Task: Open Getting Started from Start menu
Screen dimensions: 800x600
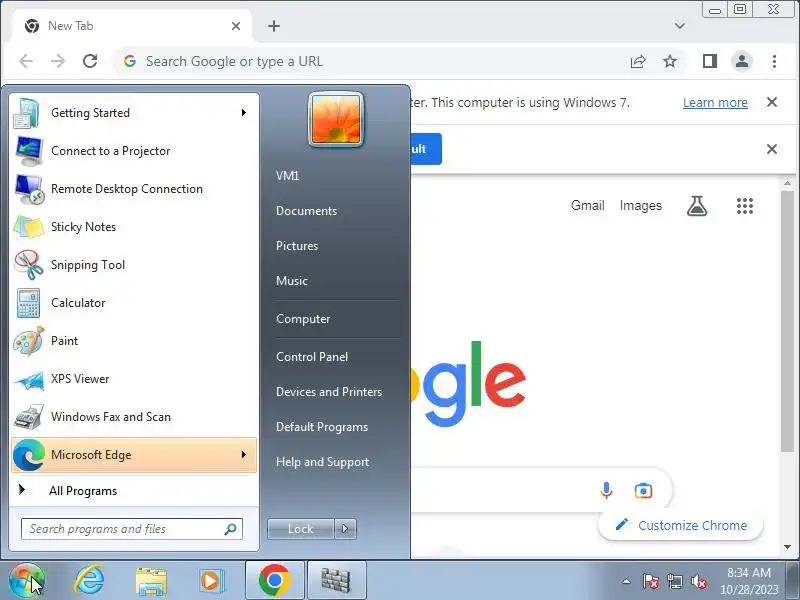Action: [x=134, y=113]
